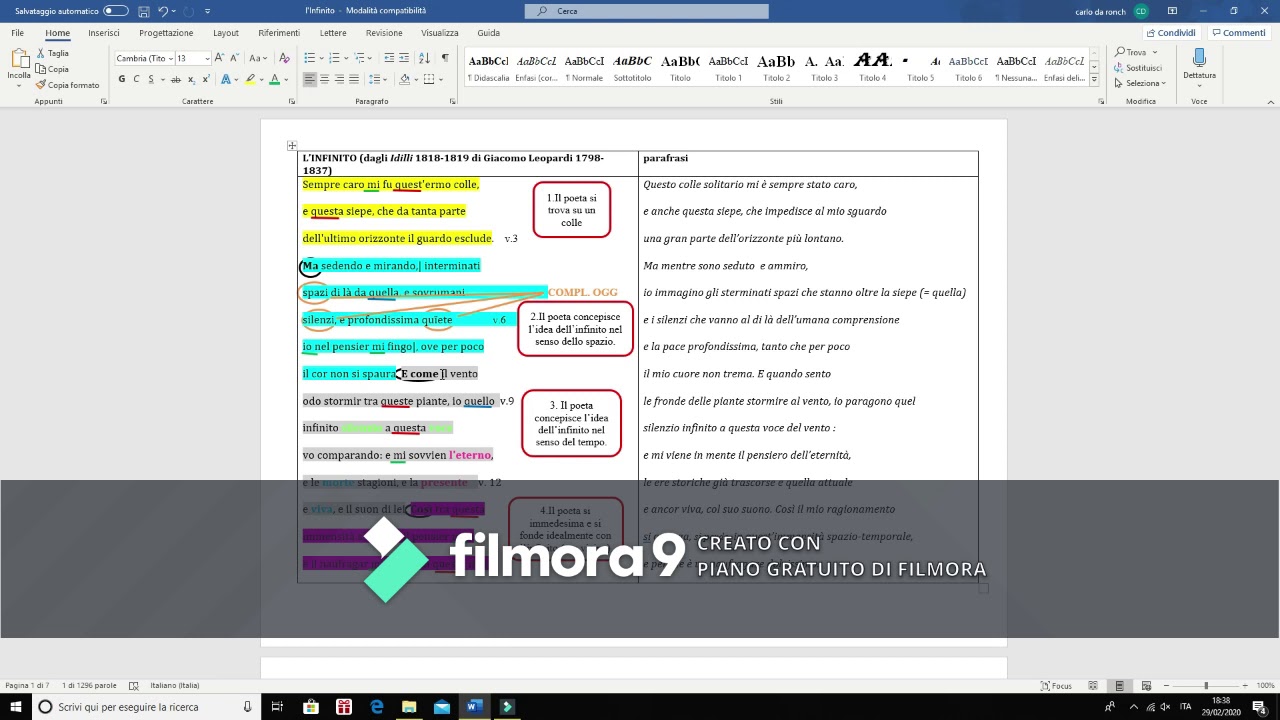Toggle show paragraph marks pilcrow
Screen dimensions: 1280x720
(x=445, y=58)
